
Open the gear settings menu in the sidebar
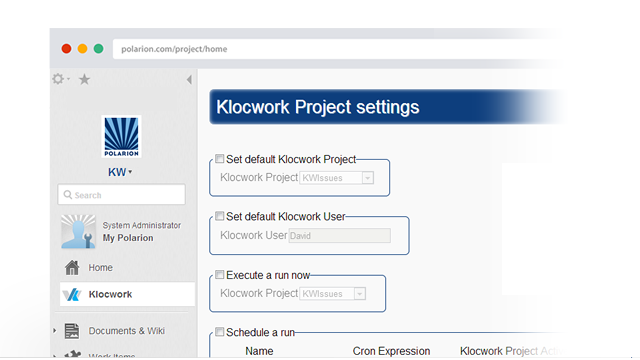(x=60, y=79)
